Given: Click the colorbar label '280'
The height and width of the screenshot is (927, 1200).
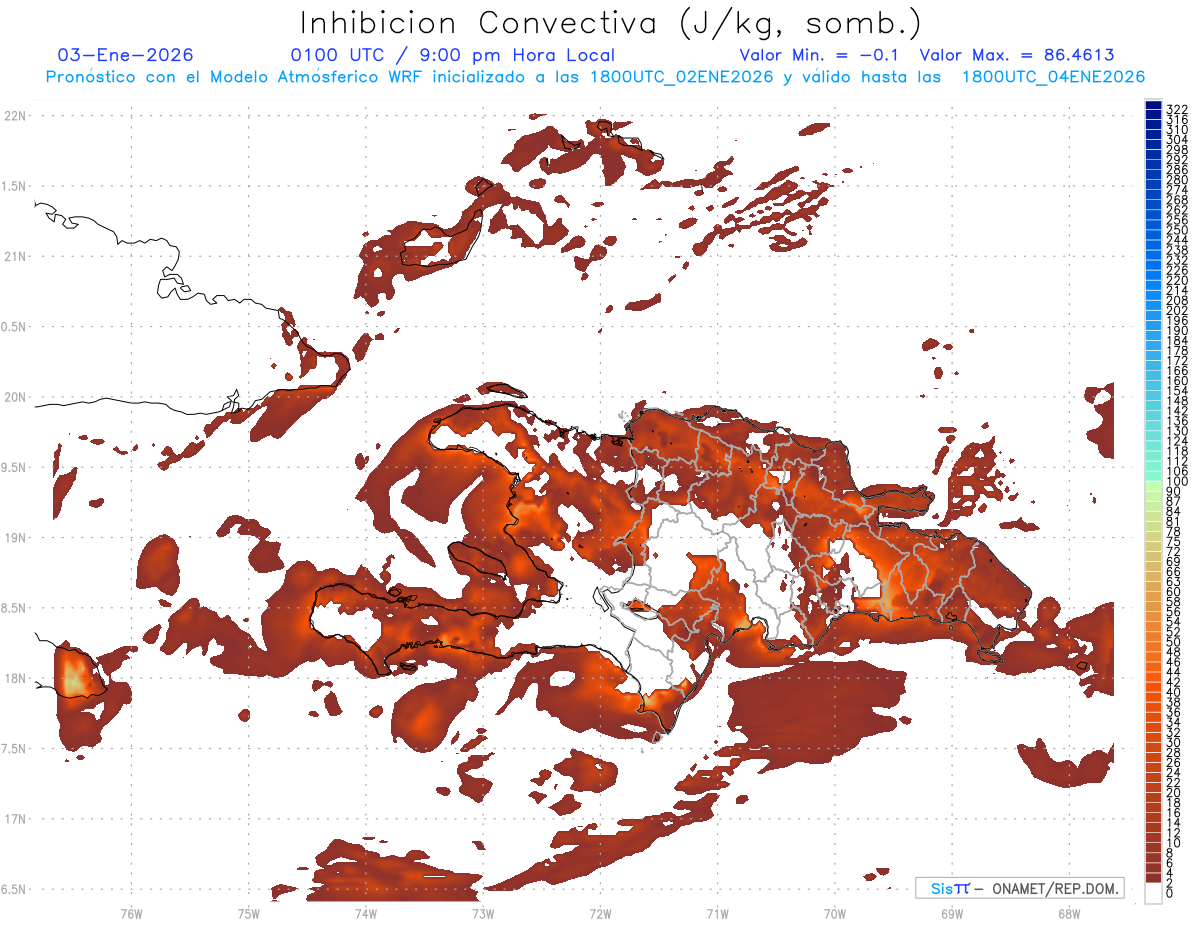Looking at the screenshot, I should pyautogui.click(x=1178, y=180).
